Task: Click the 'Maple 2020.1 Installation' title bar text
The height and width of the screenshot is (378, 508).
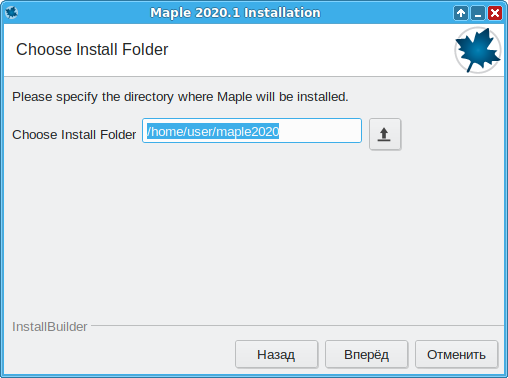Action: 235,13
